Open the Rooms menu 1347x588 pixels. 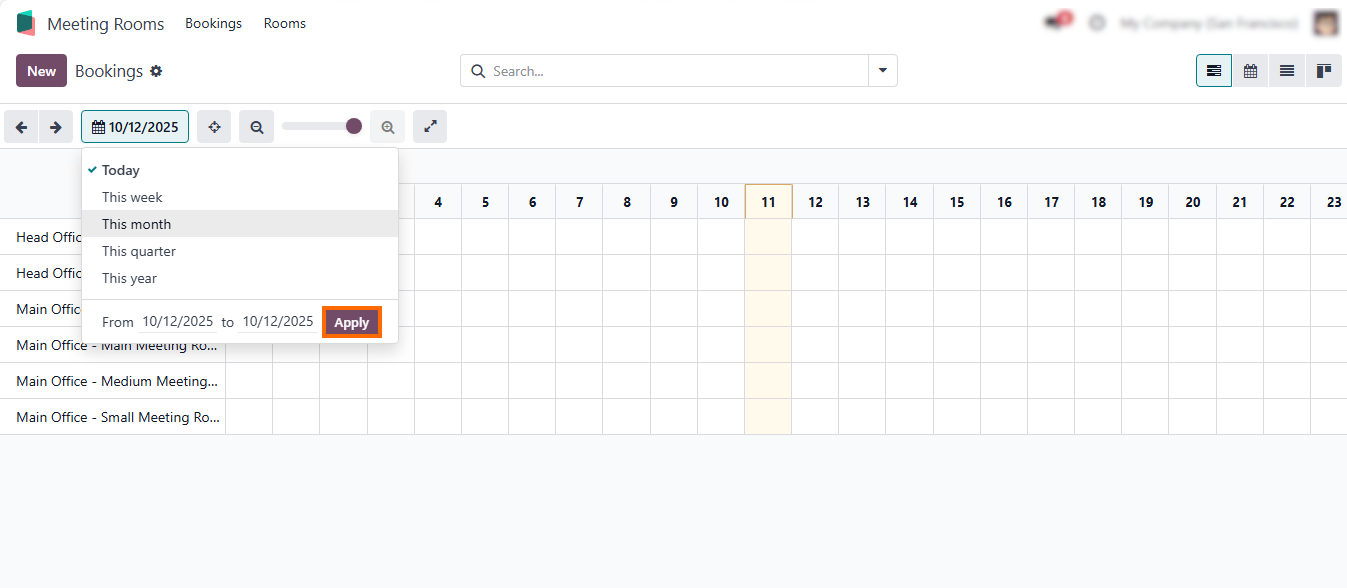(x=285, y=23)
